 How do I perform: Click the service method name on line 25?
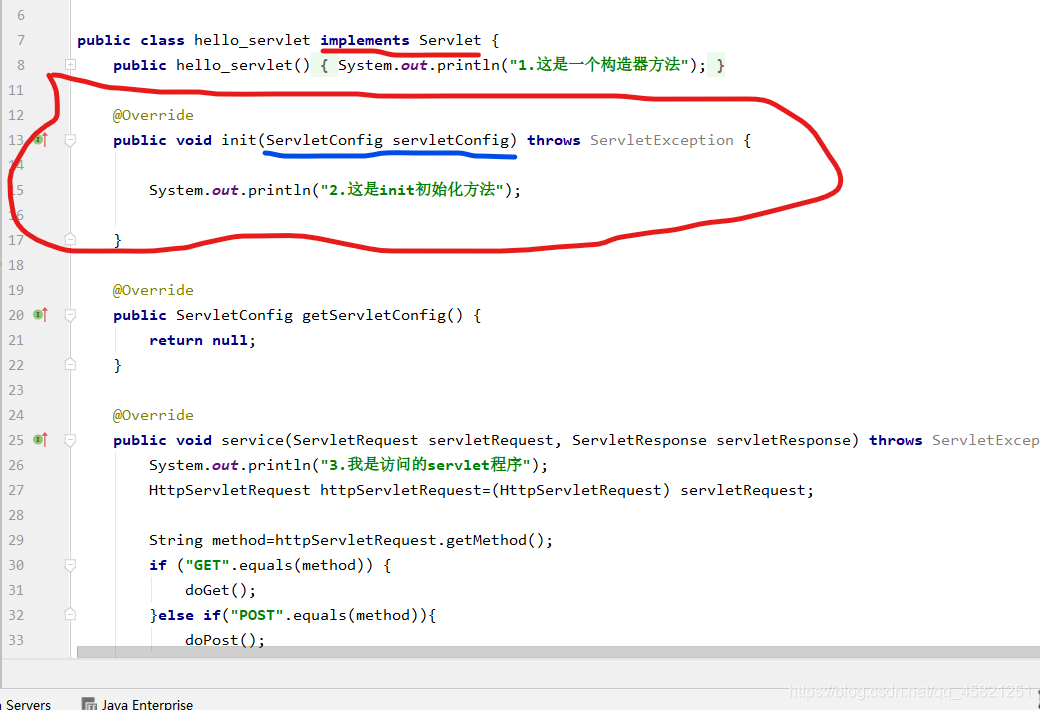252,440
